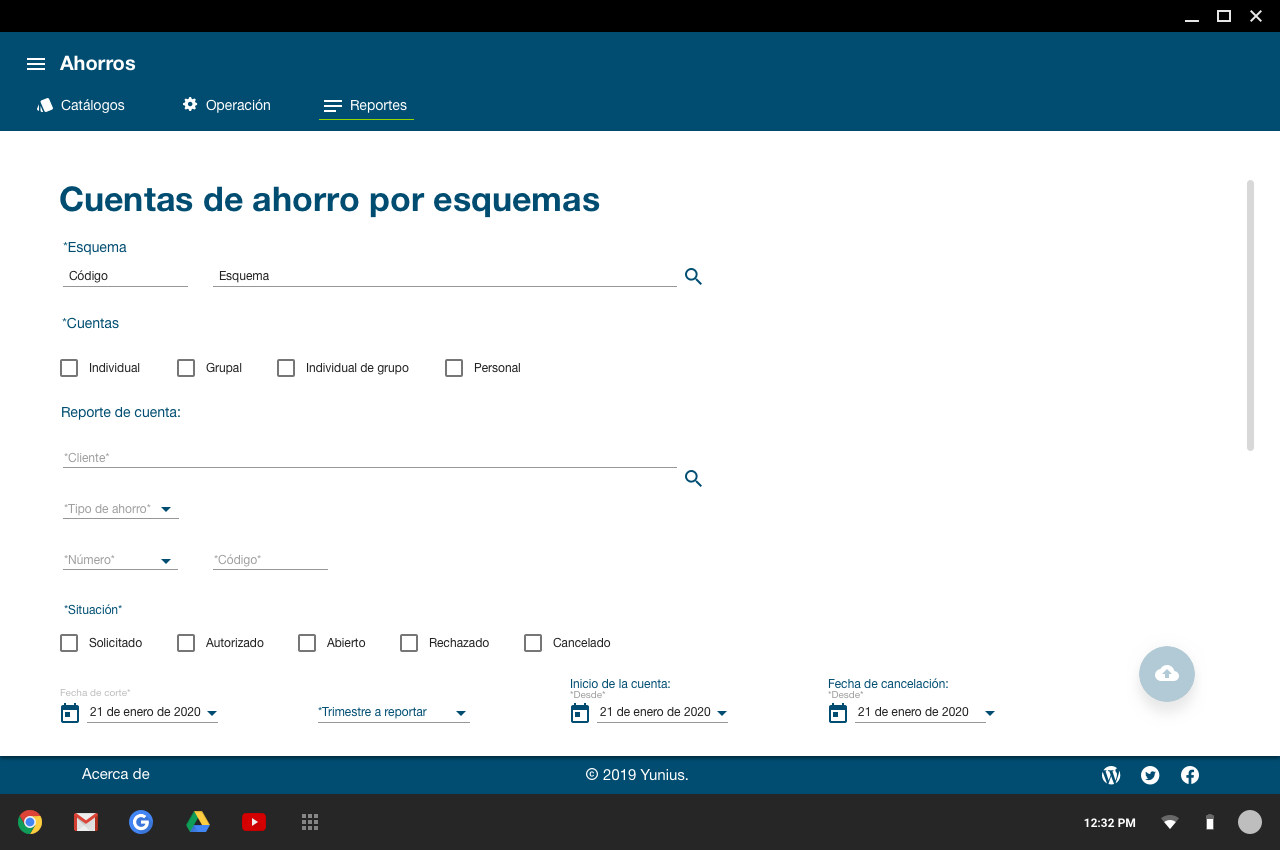
Task: Tick the Autorizado situation checkbox
Action: [186, 643]
